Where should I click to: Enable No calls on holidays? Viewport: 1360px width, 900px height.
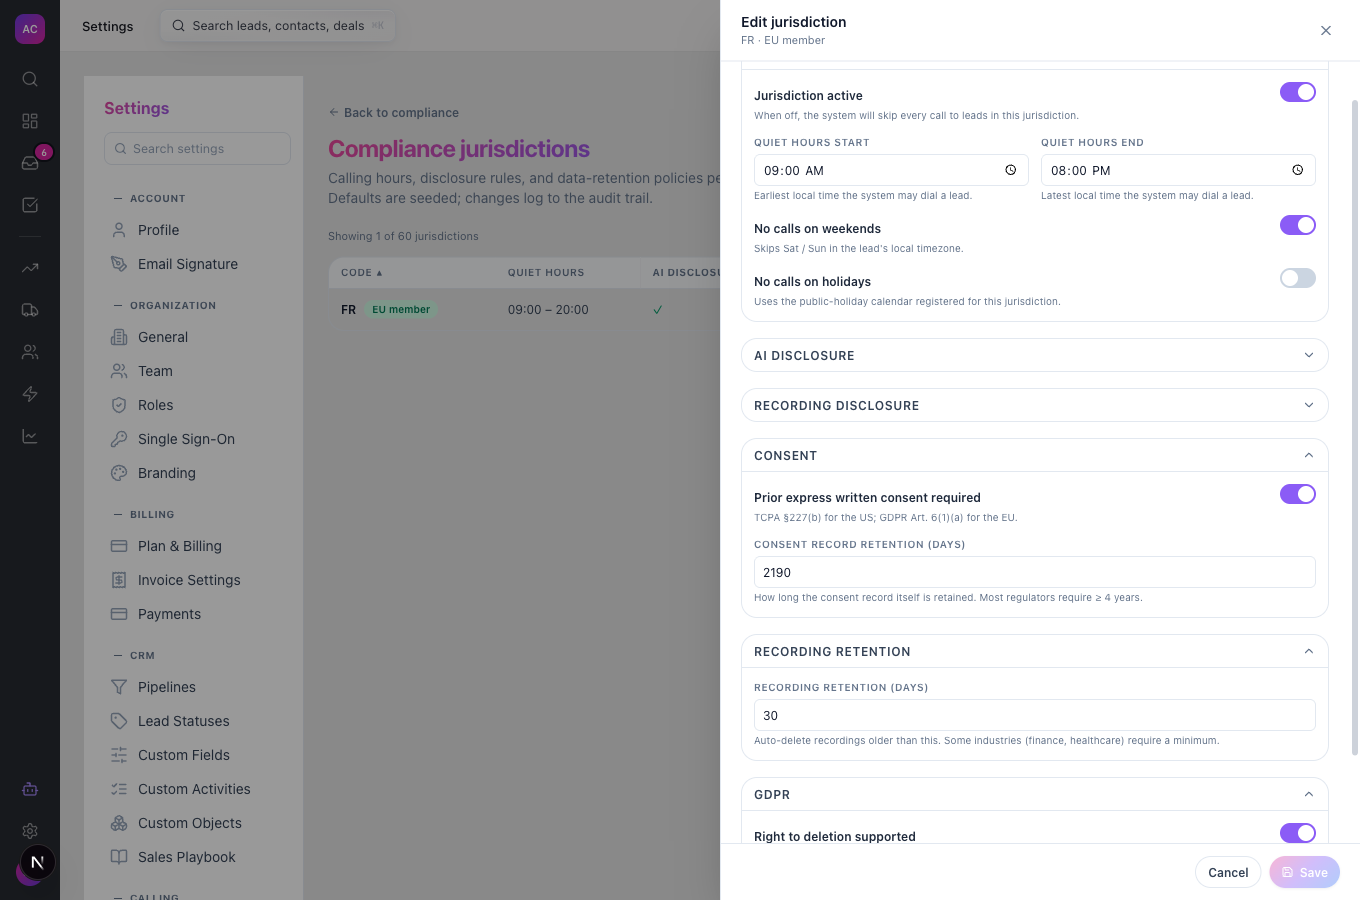coord(1298,278)
